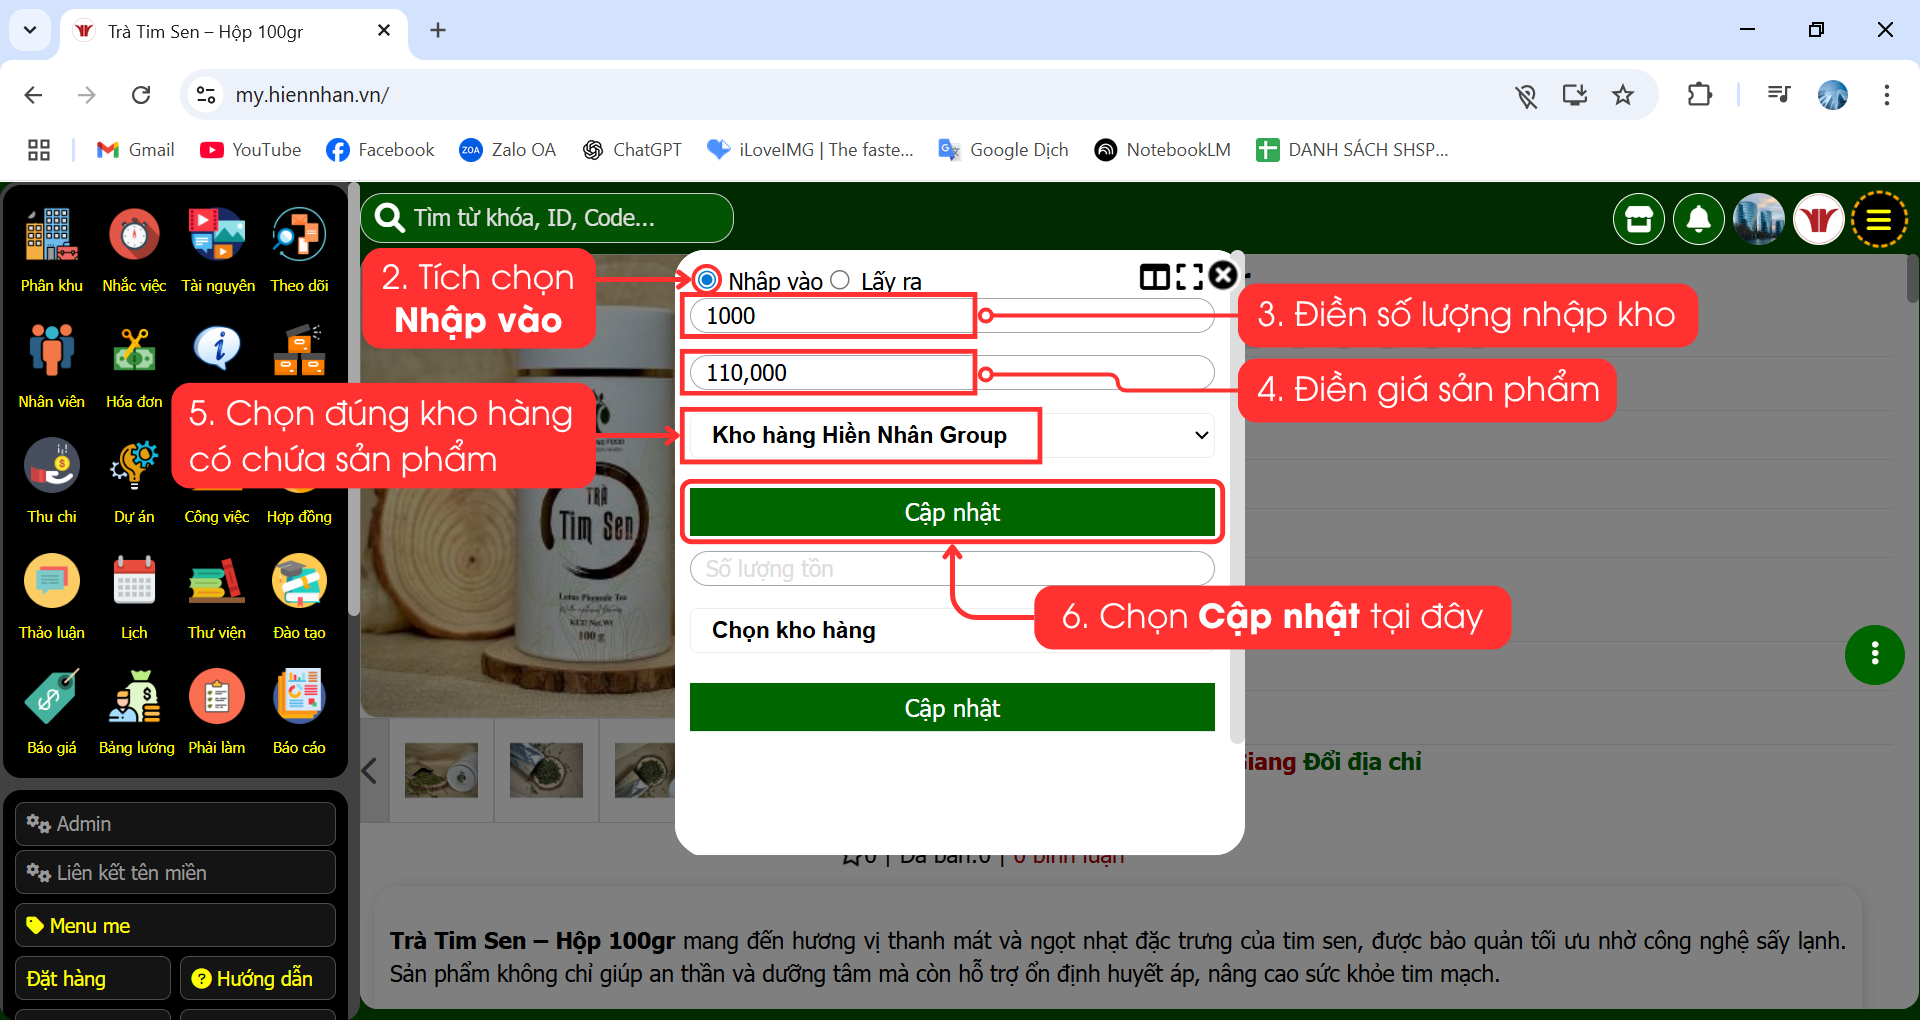Close the inventory popup dialog

pos(1223,275)
